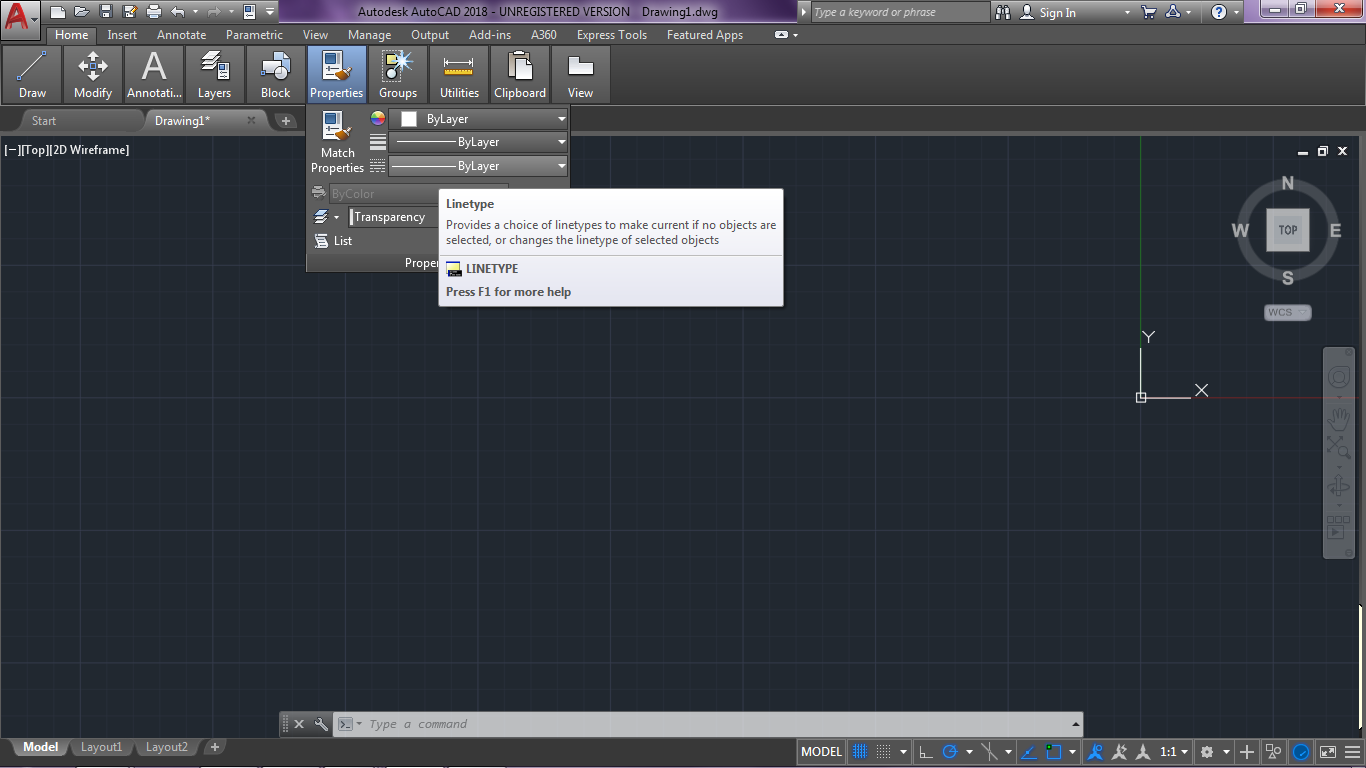1366x768 pixels.
Task: Click Annotation Monitor plus icon
Action: point(1247,752)
